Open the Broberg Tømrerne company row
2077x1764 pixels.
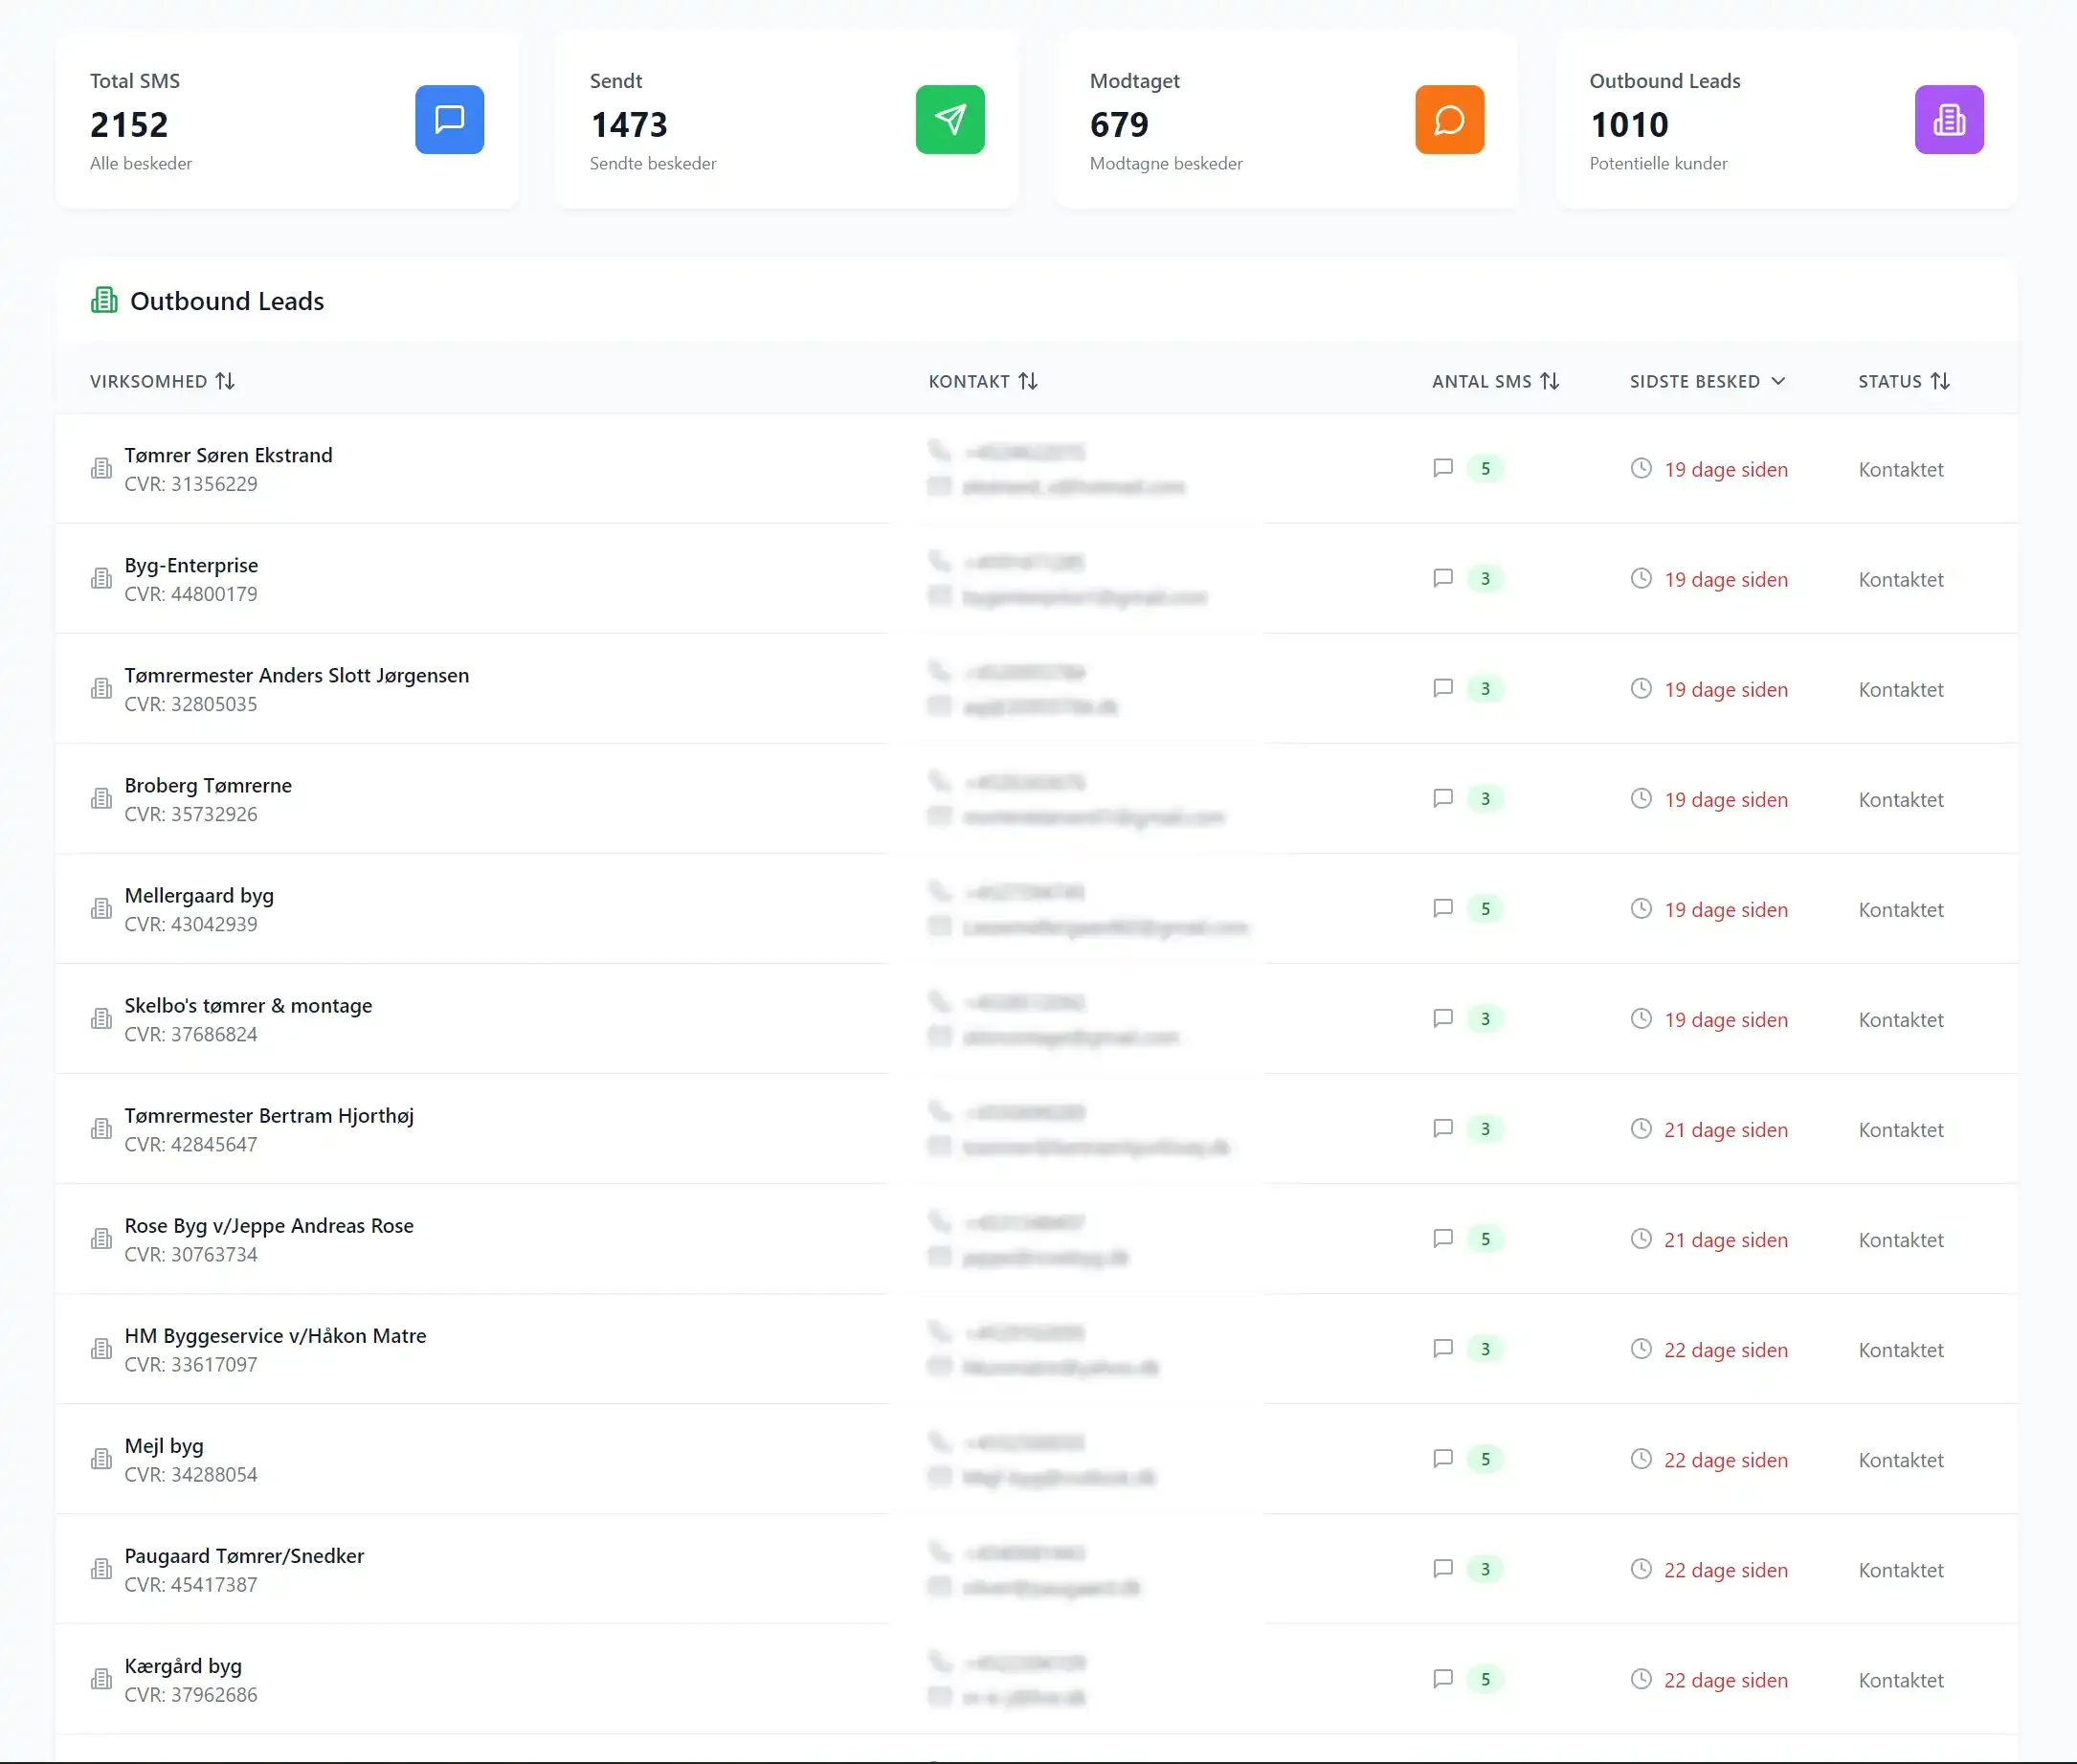[208, 785]
